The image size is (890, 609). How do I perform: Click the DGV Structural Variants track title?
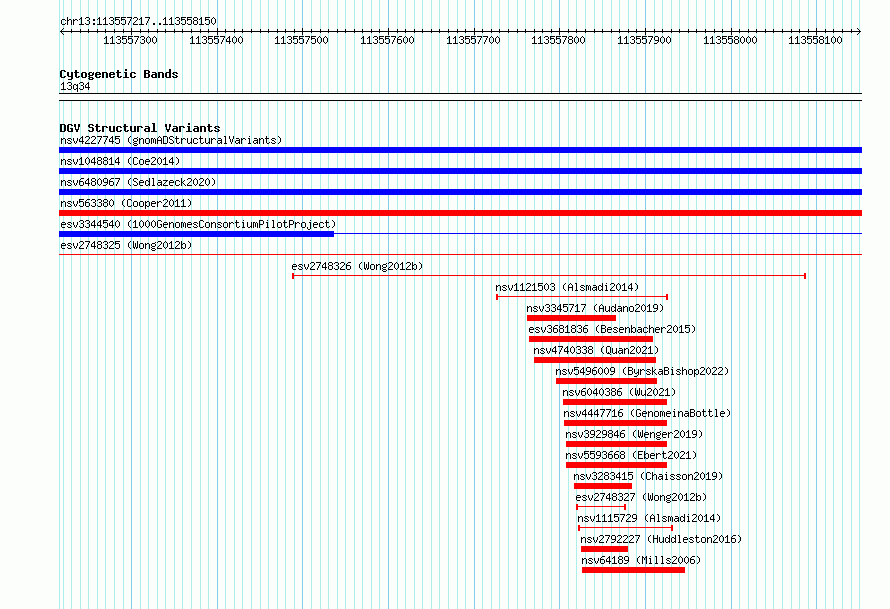(x=140, y=128)
